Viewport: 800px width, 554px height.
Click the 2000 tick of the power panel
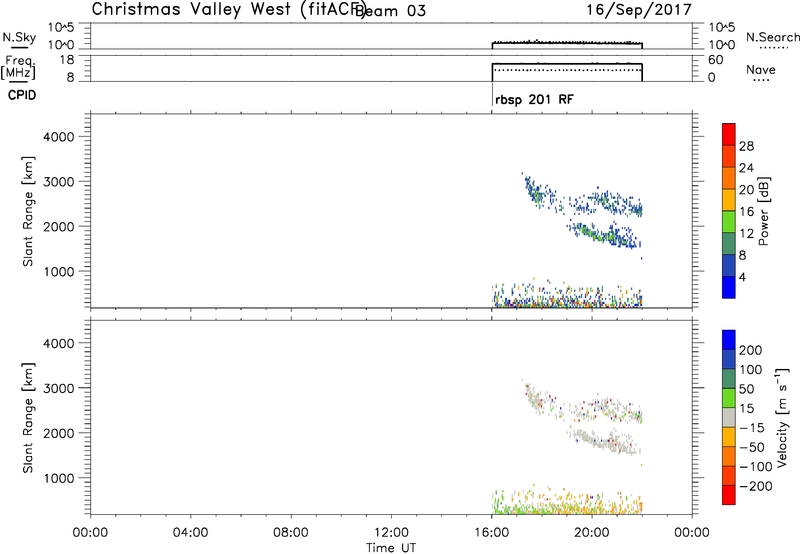(59, 226)
